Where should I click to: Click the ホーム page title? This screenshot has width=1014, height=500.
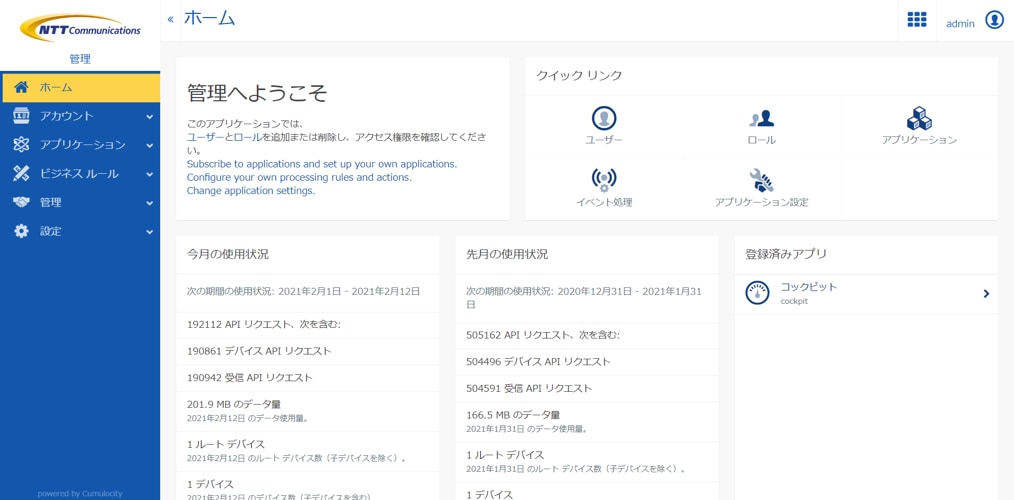click(x=209, y=18)
